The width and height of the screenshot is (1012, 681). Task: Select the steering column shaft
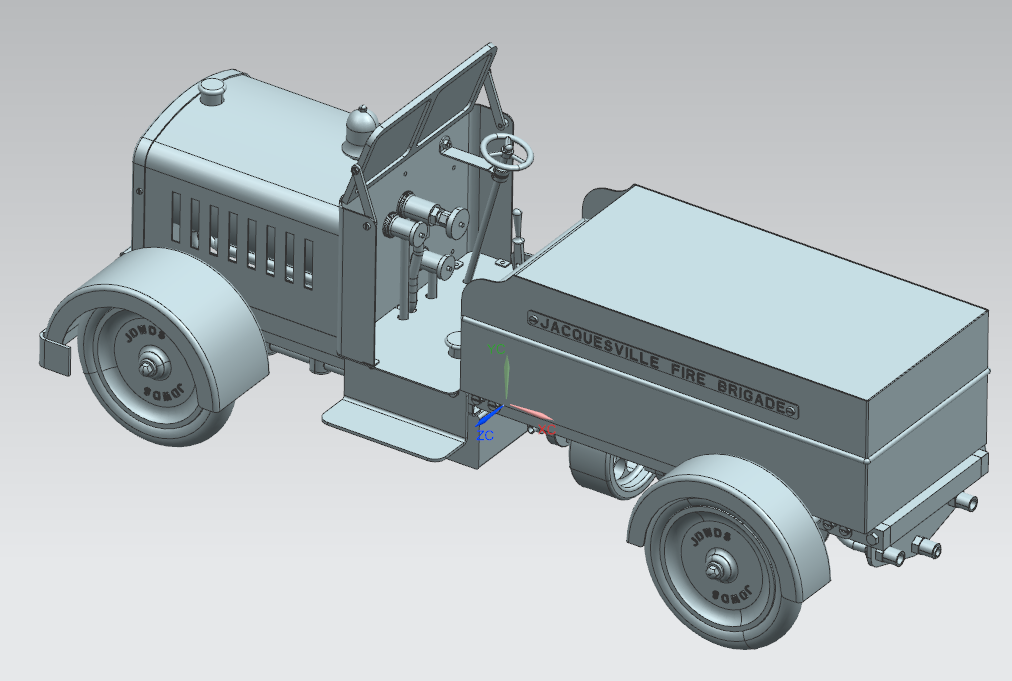click(x=485, y=228)
